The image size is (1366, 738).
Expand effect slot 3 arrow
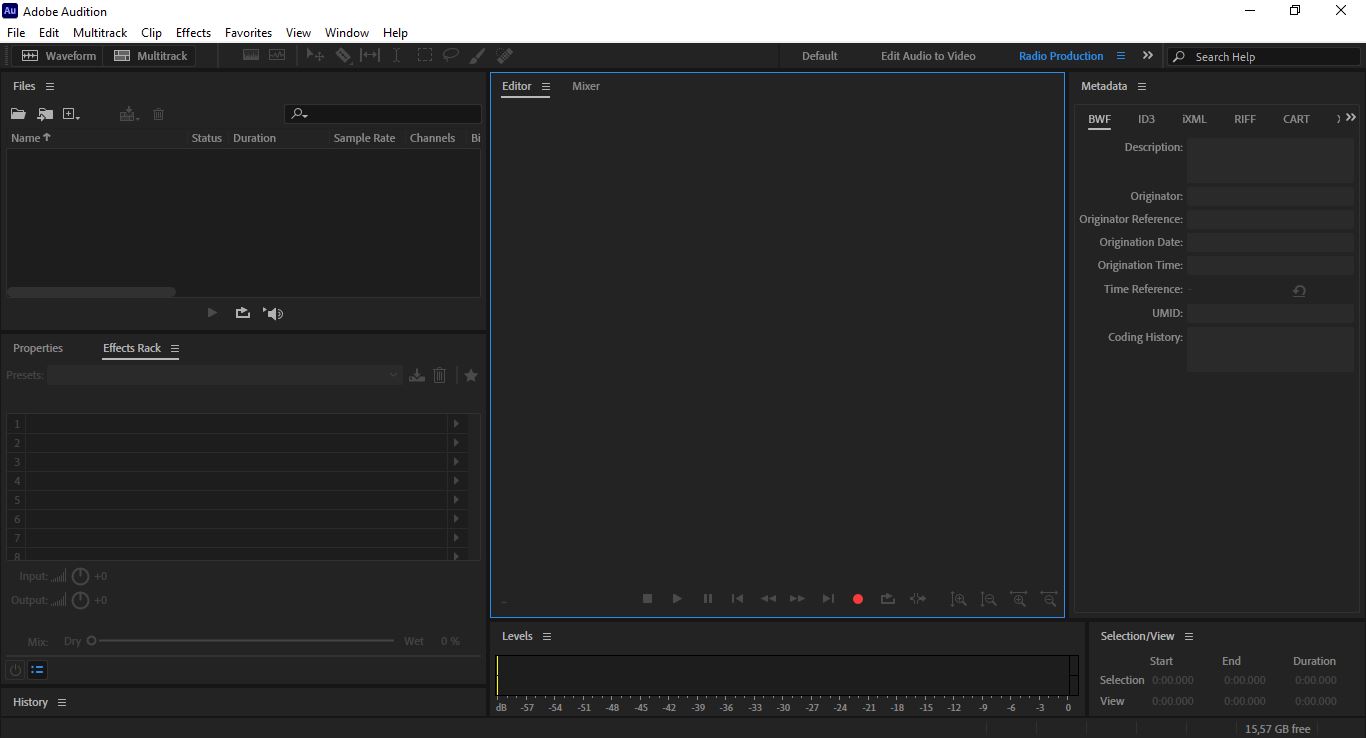(x=457, y=462)
